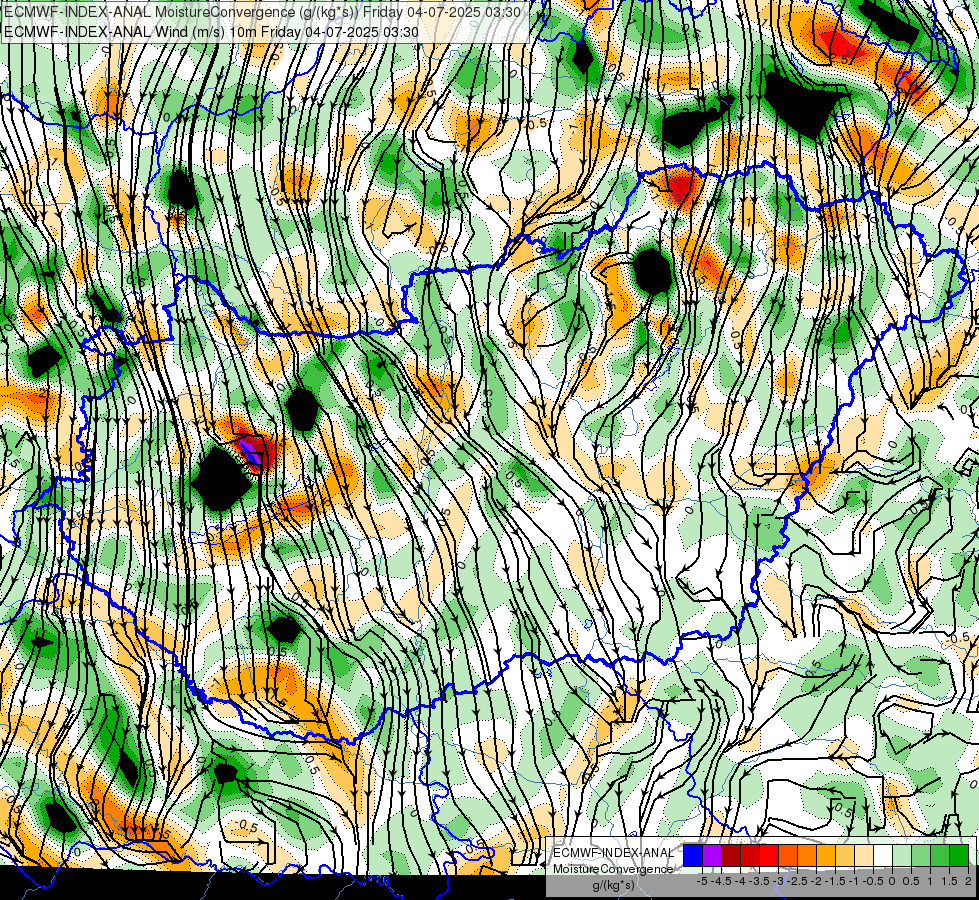Image resolution: width=979 pixels, height=900 pixels.
Task: Click the blue swatch in the legend
Action: 693,855
